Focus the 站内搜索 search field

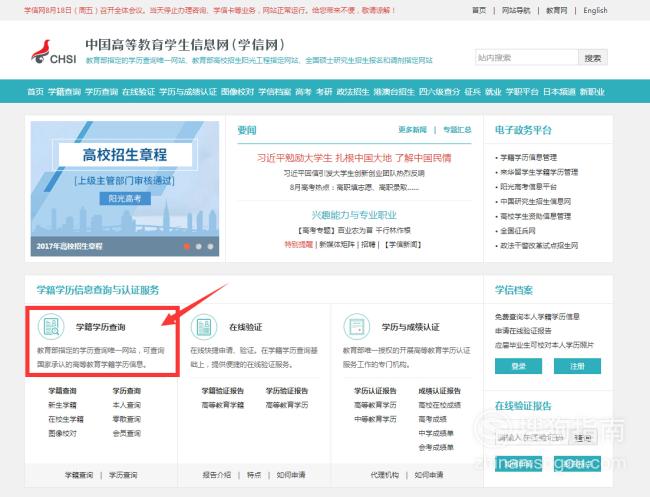(526, 58)
